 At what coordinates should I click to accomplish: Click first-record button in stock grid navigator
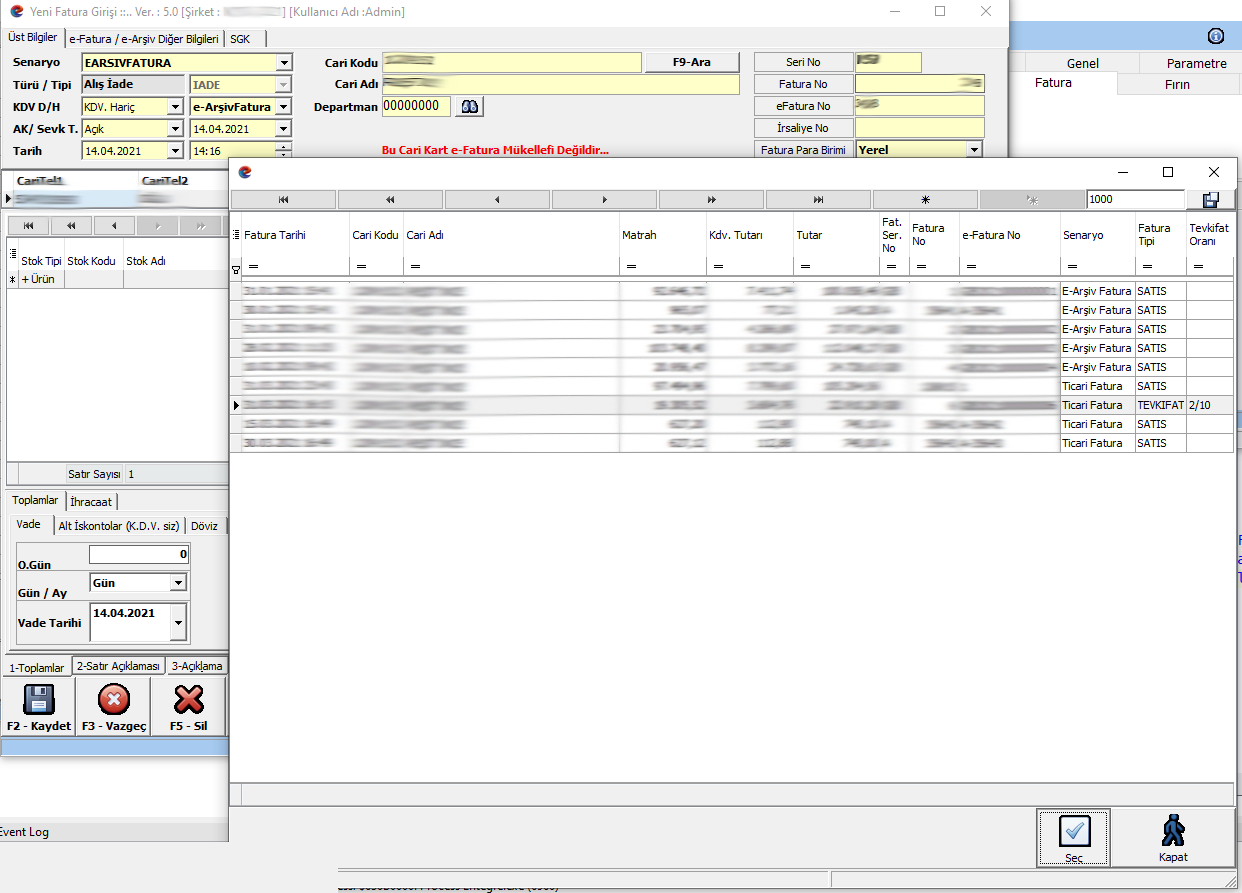(28, 226)
